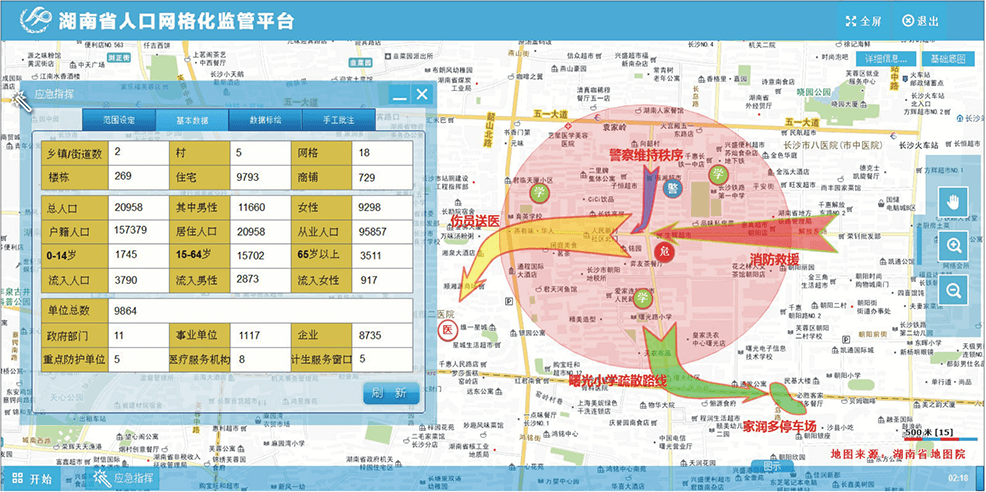Open the 数据标绘 tab
Screen dimensions: 986x492
(x=265, y=120)
